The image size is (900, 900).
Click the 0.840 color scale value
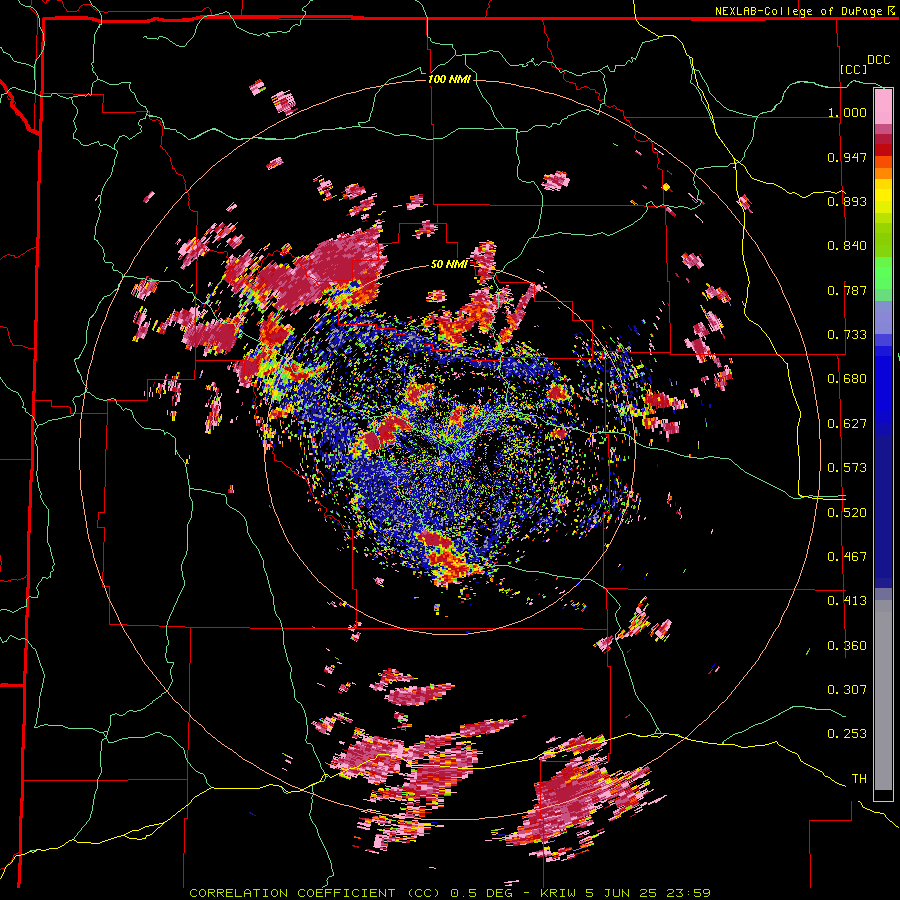(x=847, y=246)
